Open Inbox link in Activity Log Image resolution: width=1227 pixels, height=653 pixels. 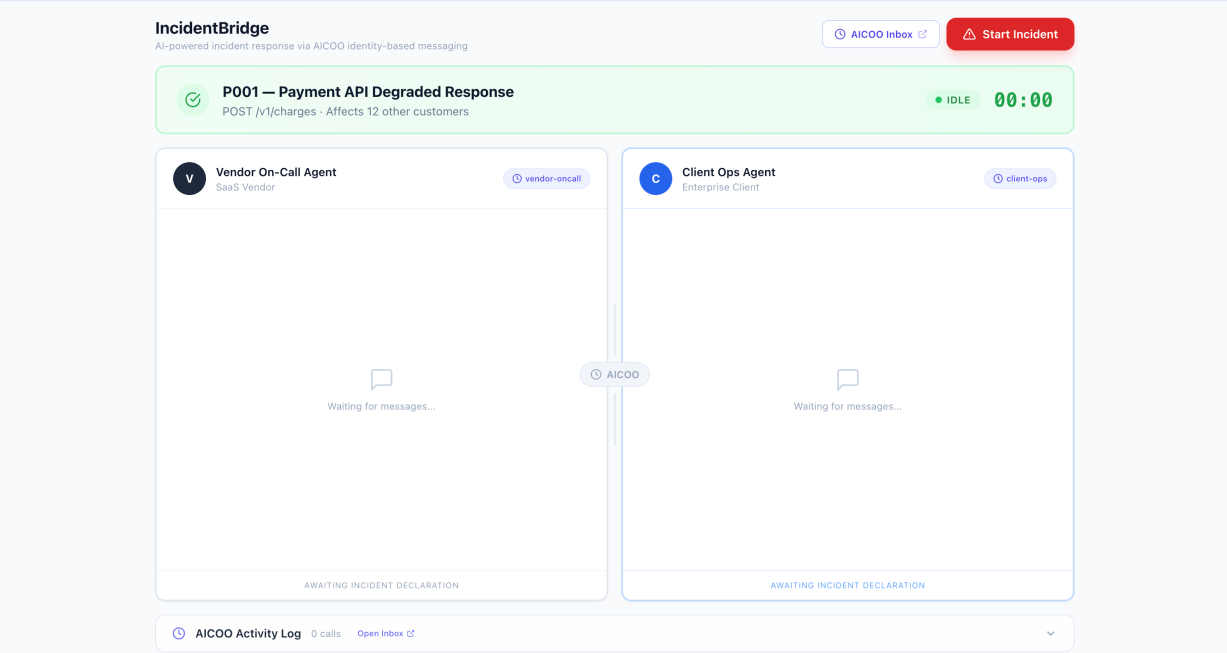386,633
